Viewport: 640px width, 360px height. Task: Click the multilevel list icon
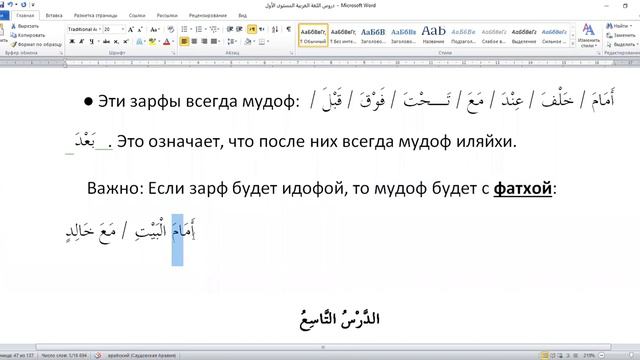tap(213, 29)
